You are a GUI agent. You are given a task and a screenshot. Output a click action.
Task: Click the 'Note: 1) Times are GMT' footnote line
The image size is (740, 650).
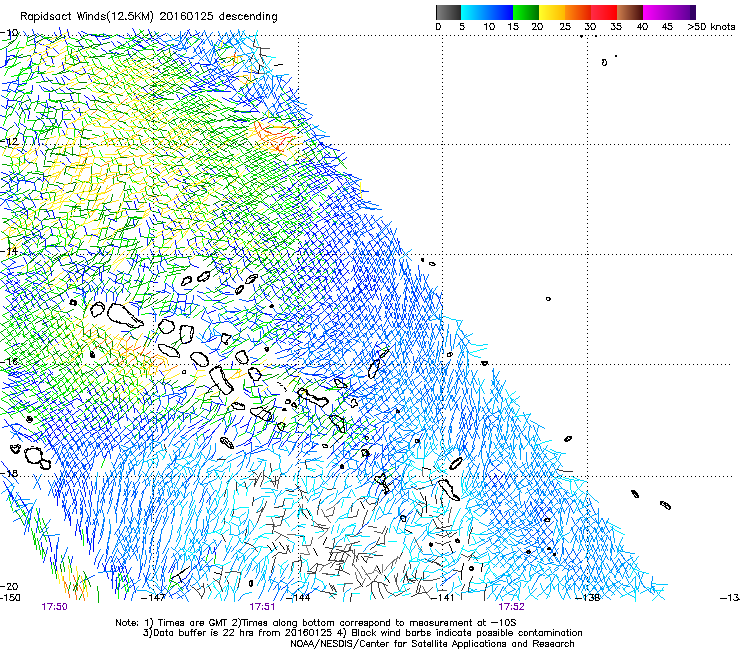(x=316, y=623)
